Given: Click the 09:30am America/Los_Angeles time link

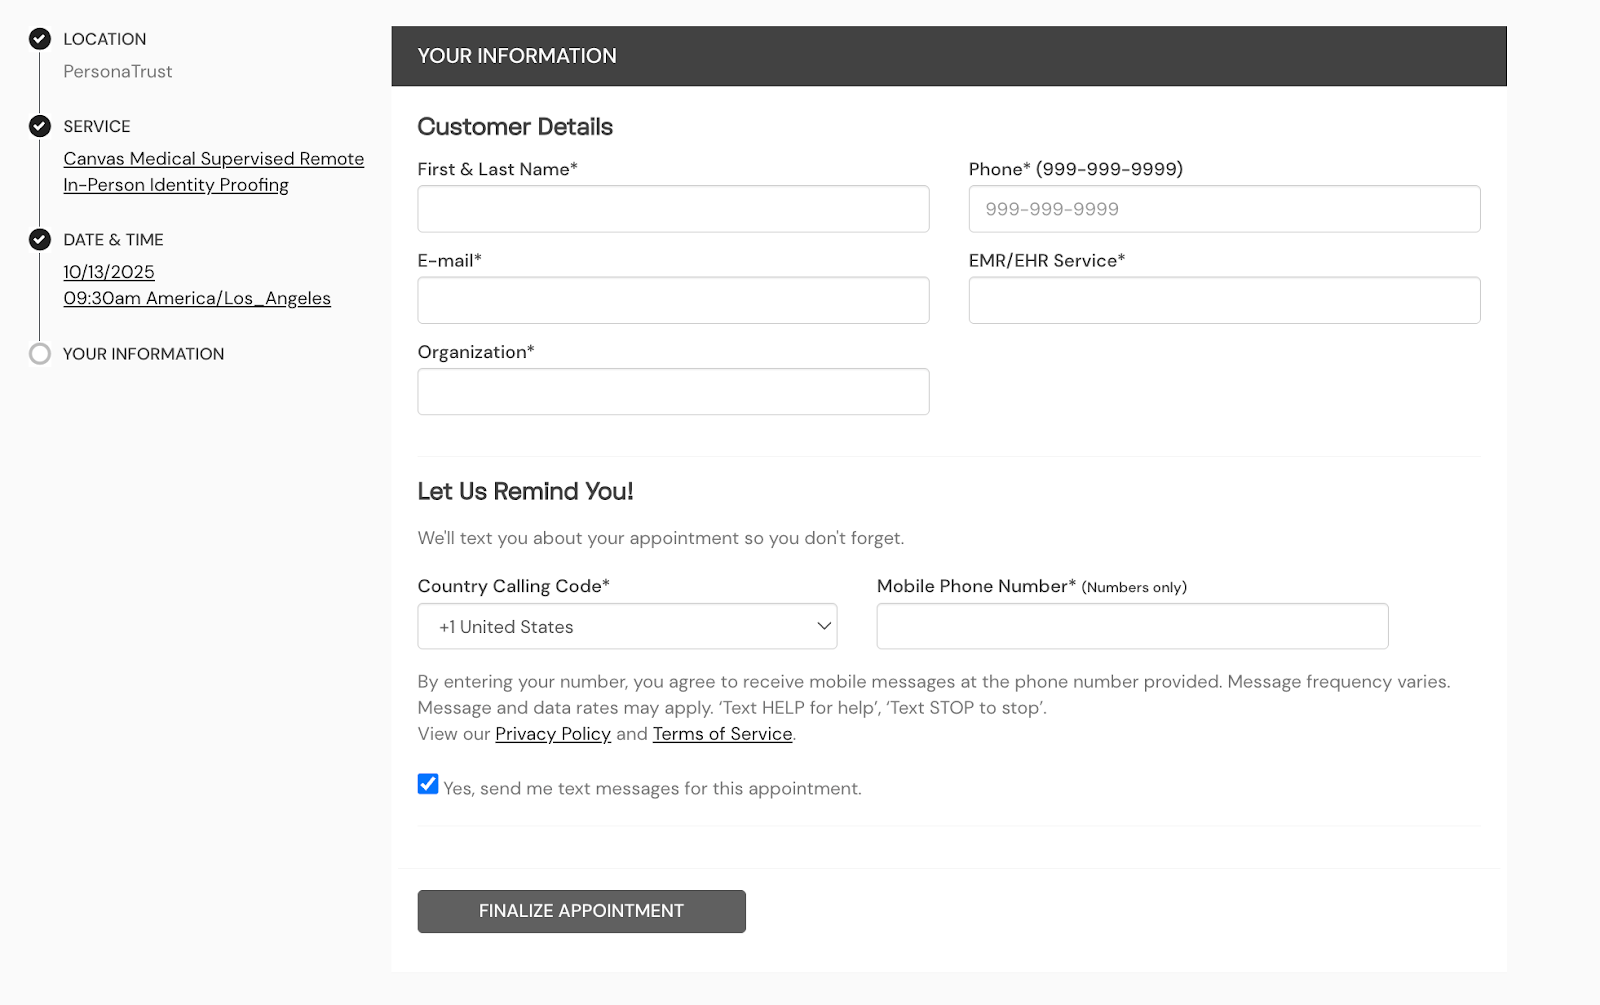Looking at the screenshot, I should [197, 298].
